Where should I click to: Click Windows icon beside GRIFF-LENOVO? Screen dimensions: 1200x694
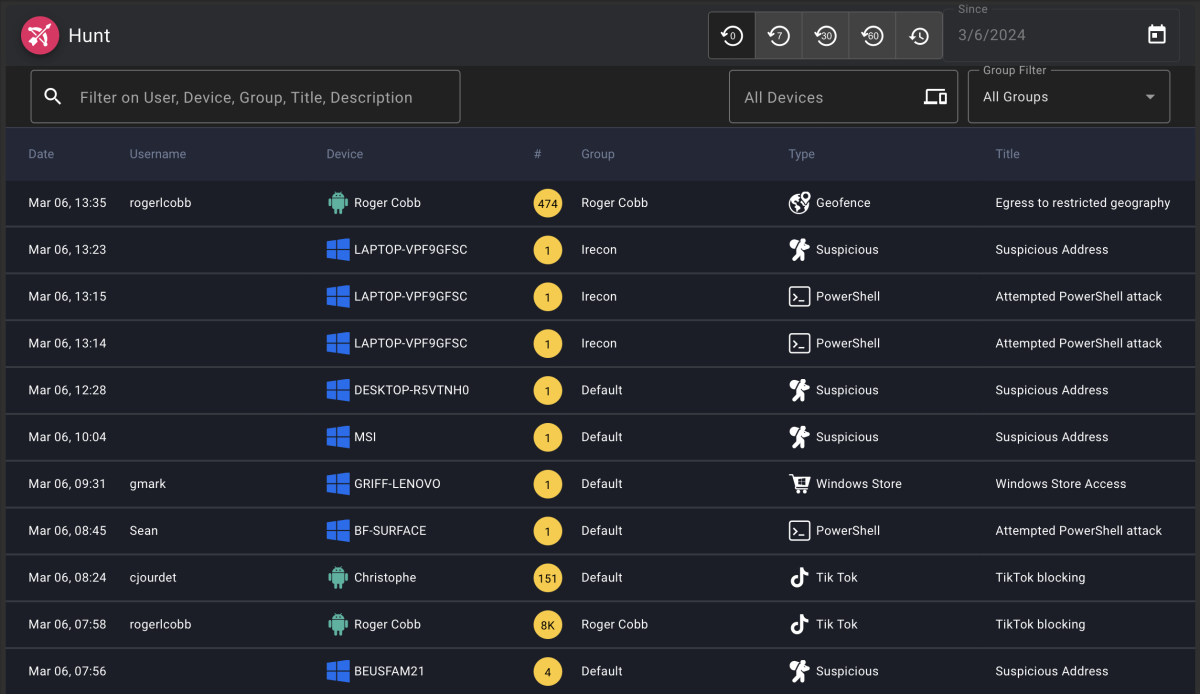click(338, 484)
